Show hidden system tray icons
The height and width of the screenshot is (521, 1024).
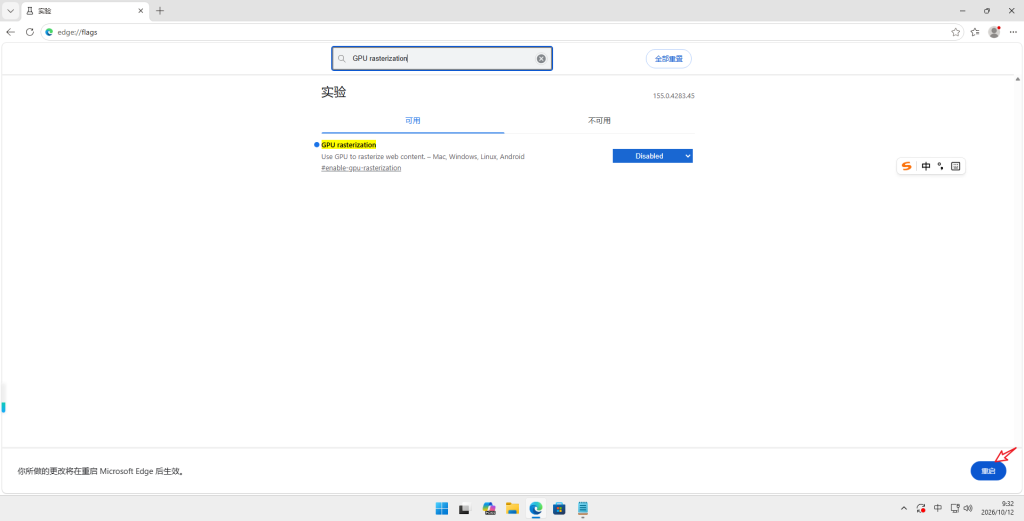(x=904, y=508)
